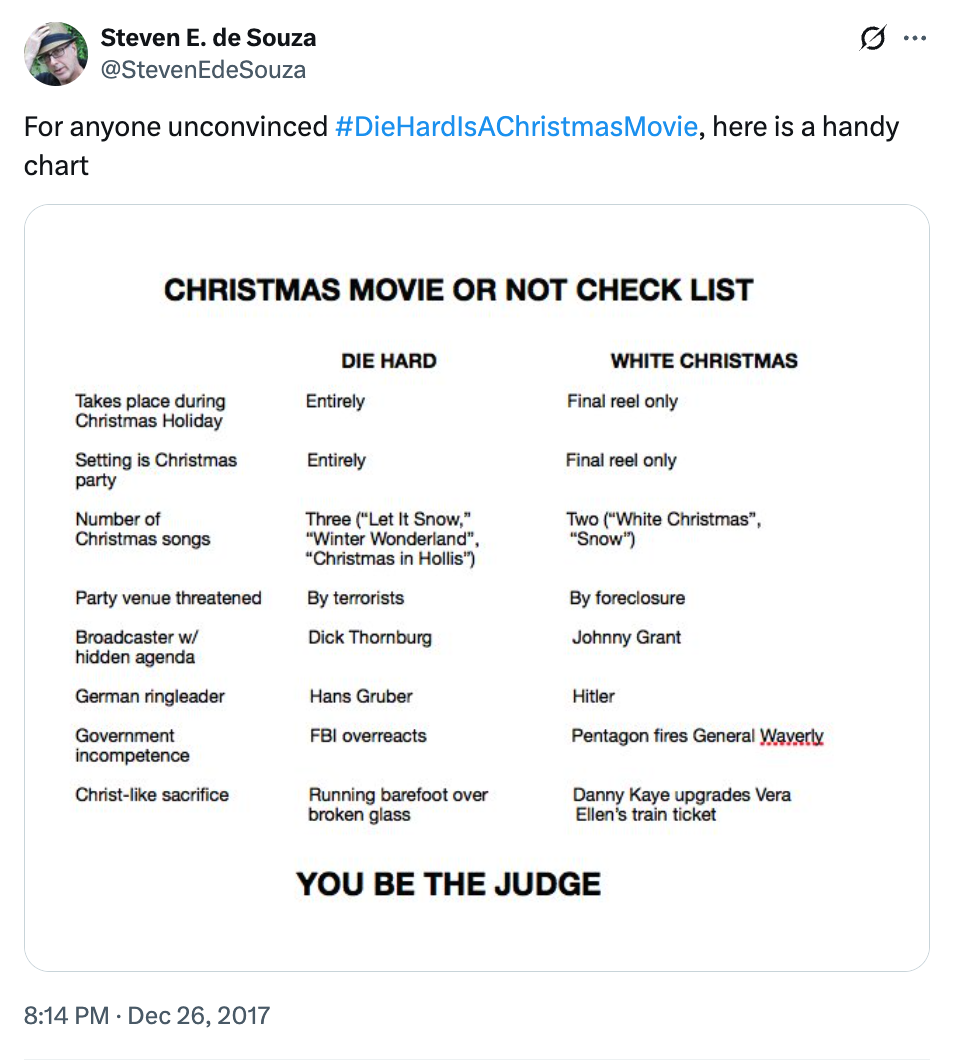Click the "DIE HARD" column header in chart
The height and width of the screenshot is (1060, 956).
389,361
